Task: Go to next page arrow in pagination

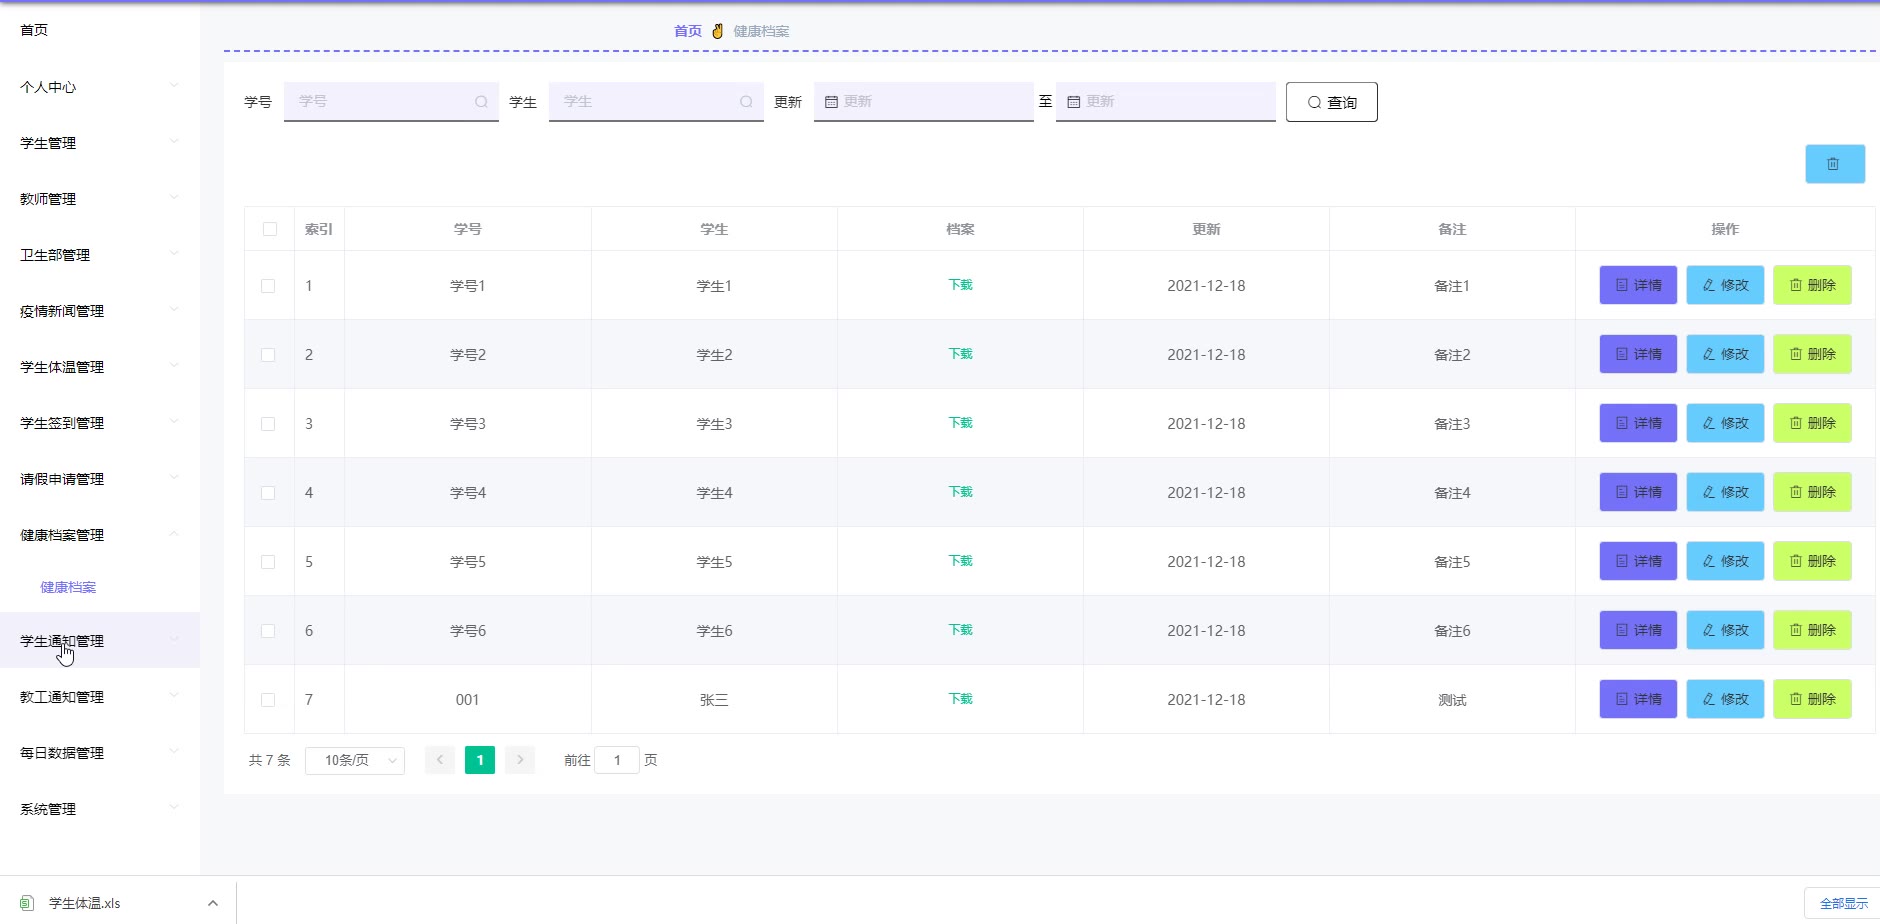Action: (520, 760)
